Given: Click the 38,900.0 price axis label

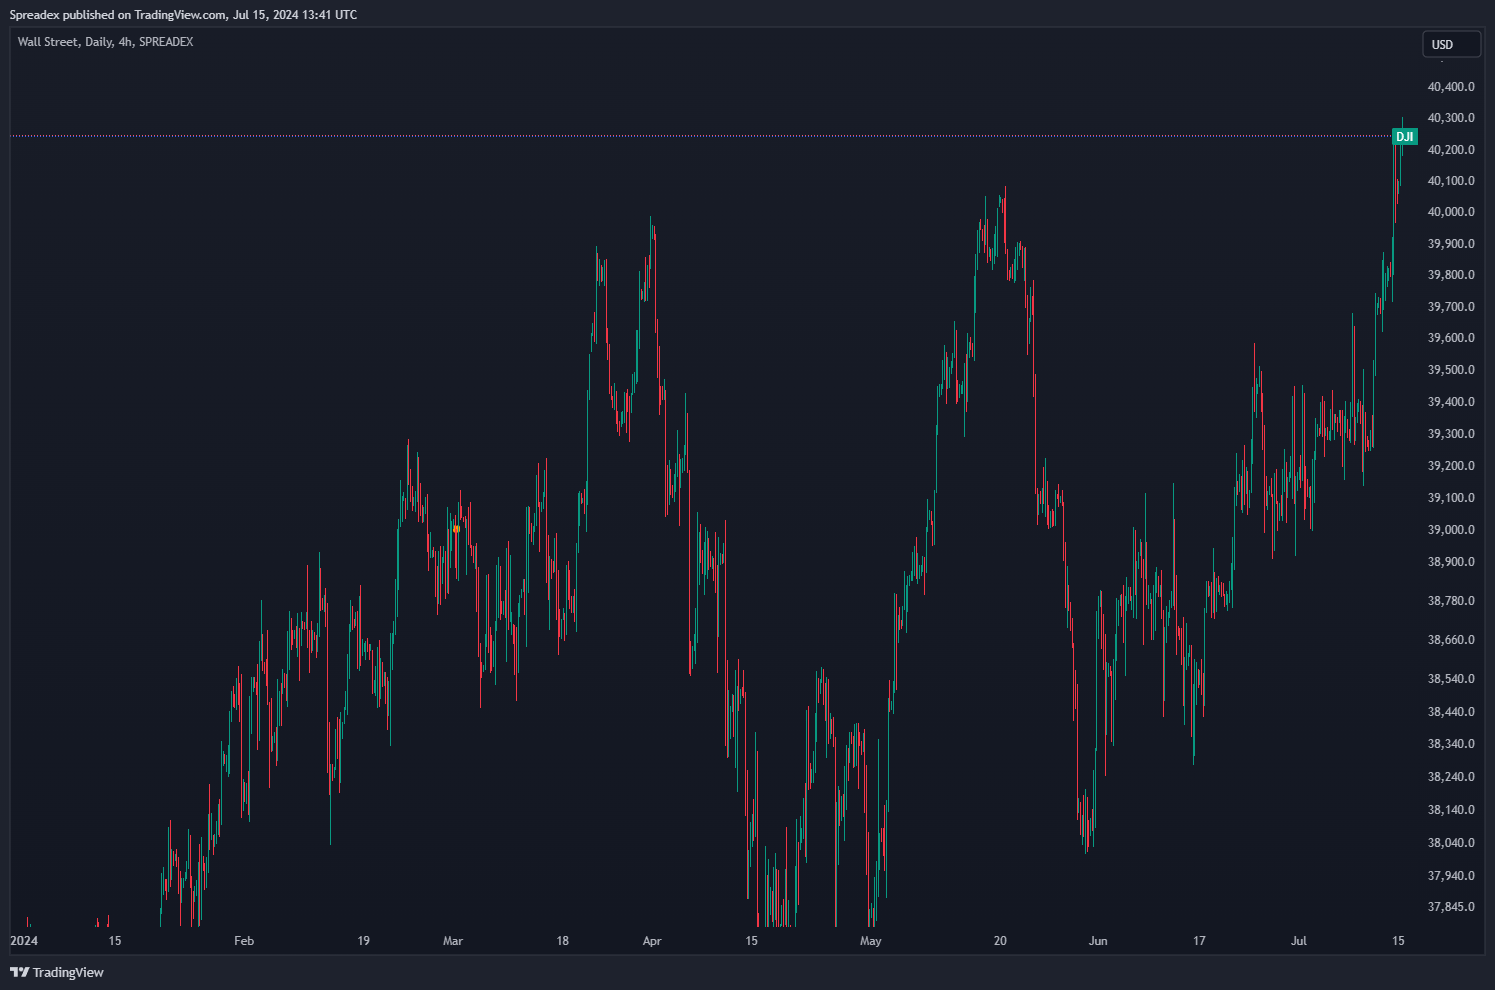Looking at the screenshot, I should tap(1451, 562).
